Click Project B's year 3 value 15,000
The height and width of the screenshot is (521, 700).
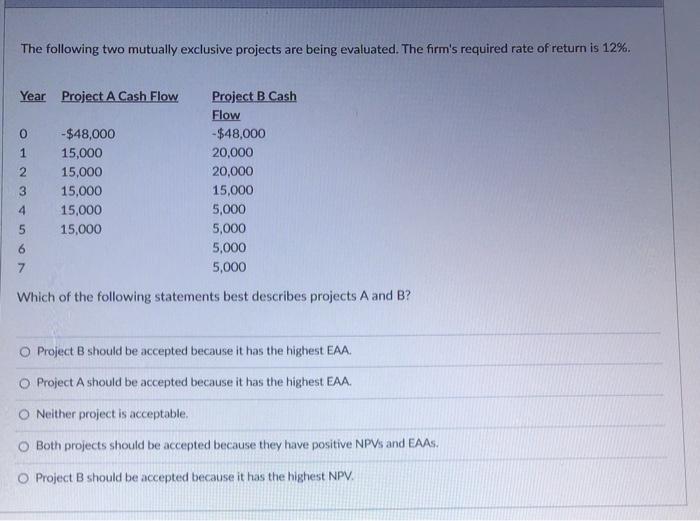click(233, 191)
